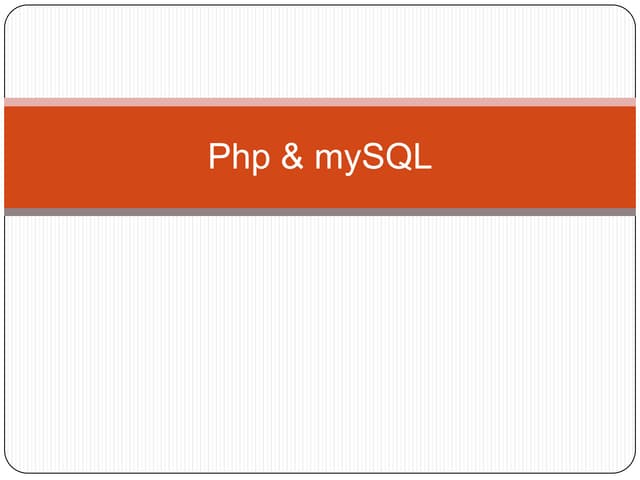Click the top-left rounded corner of the slide
Image resolution: width=640 pixels, height=480 pixels.
click(10, 11)
